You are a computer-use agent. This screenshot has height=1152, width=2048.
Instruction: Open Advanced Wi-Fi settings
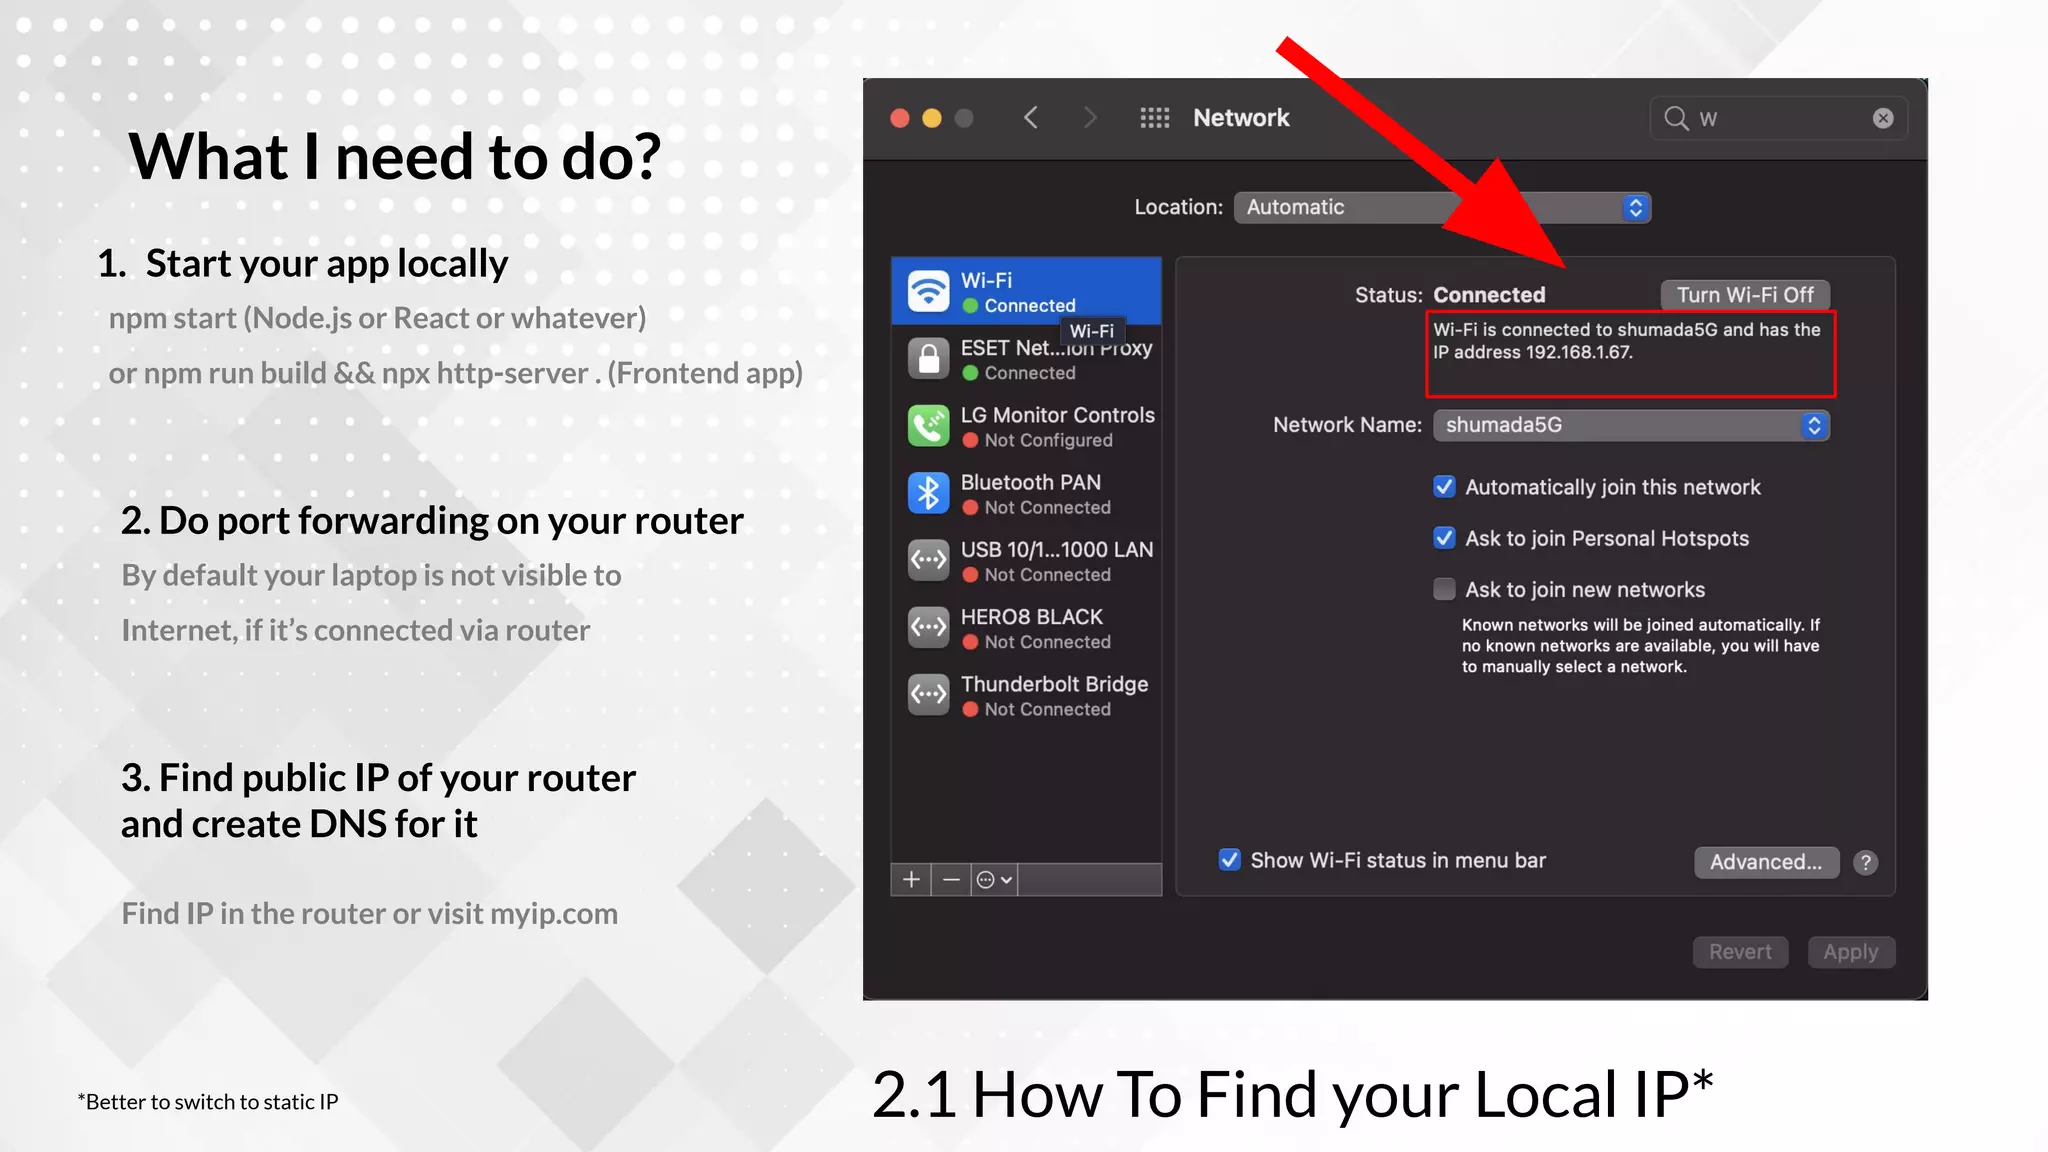pyautogui.click(x=1766, y=862)
